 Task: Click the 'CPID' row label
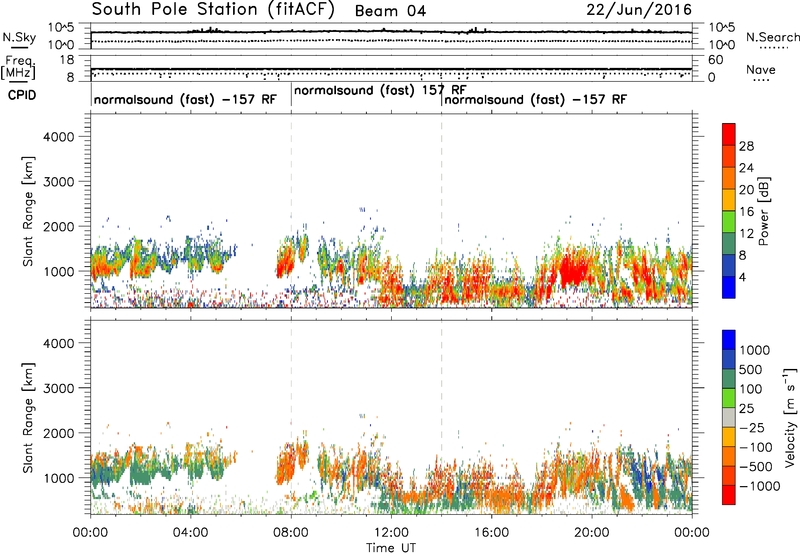tap(22, 95)
